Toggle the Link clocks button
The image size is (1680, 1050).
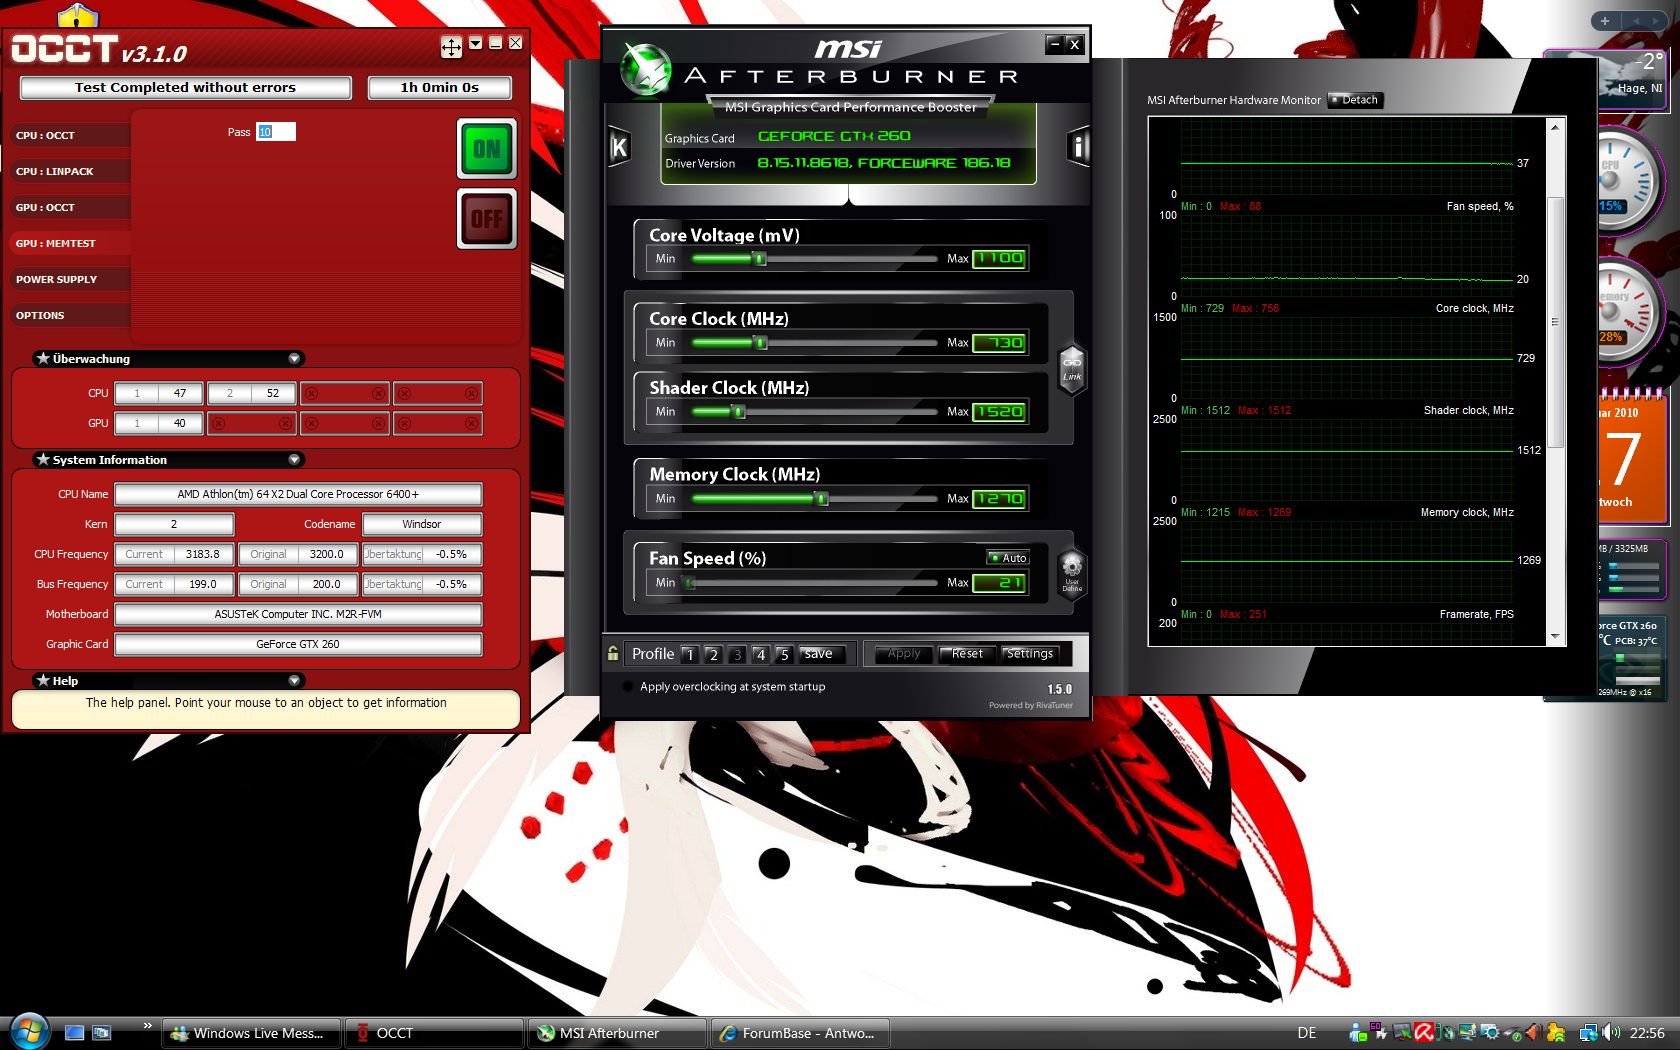[x=1072, y=370]
